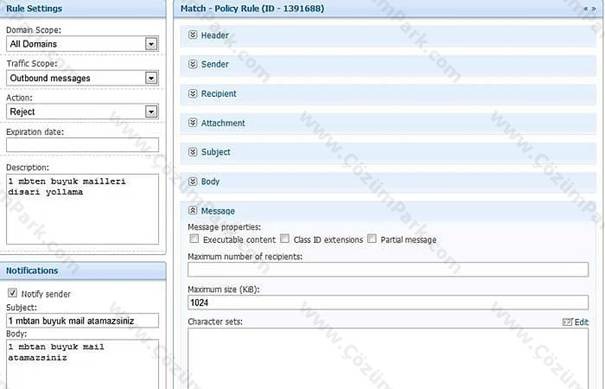Collapse the Message section
The height and width of the screenshot is (389, 605).
point(193,211)
